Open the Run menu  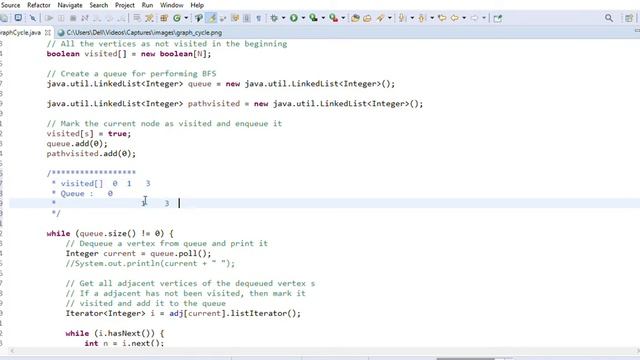(x=147, y=5)
